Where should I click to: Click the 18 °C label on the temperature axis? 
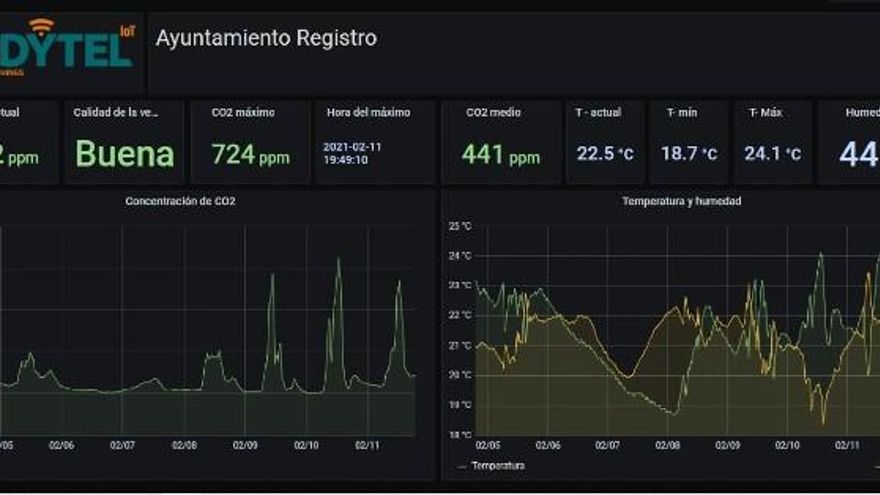click(460, 434)
